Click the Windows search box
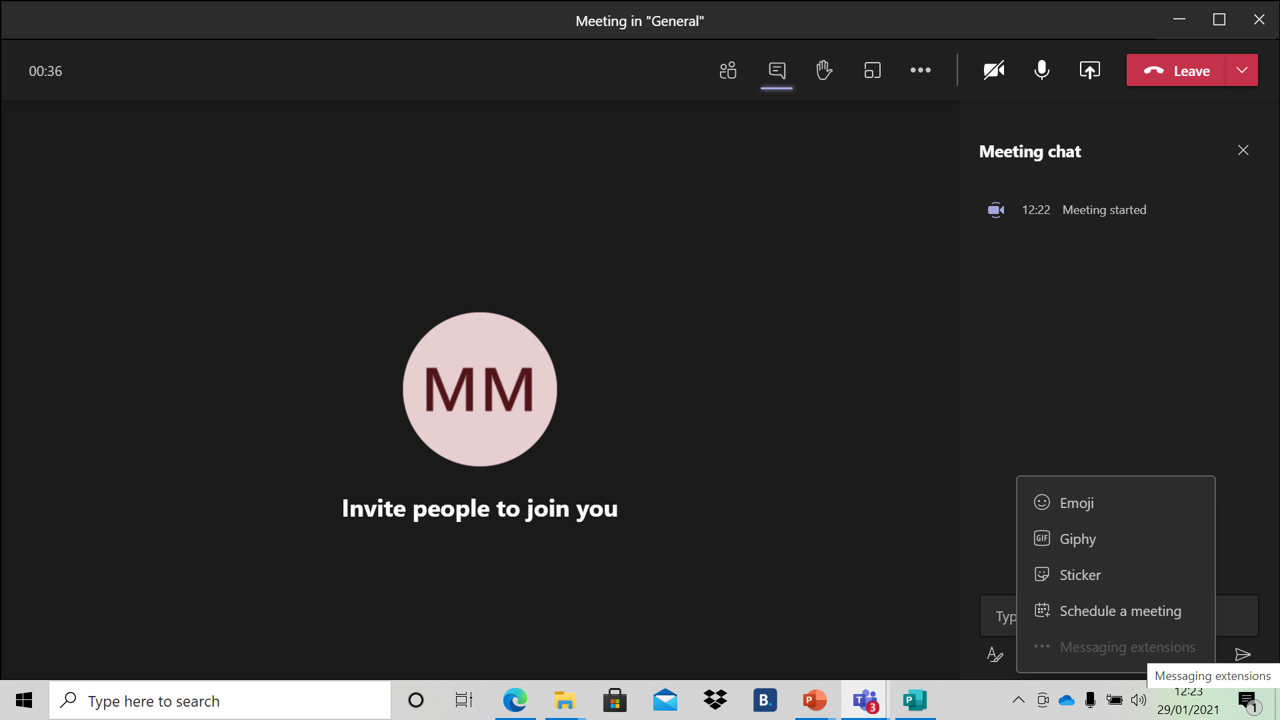This screenshot has width=1280, height=720. point(220,700)
